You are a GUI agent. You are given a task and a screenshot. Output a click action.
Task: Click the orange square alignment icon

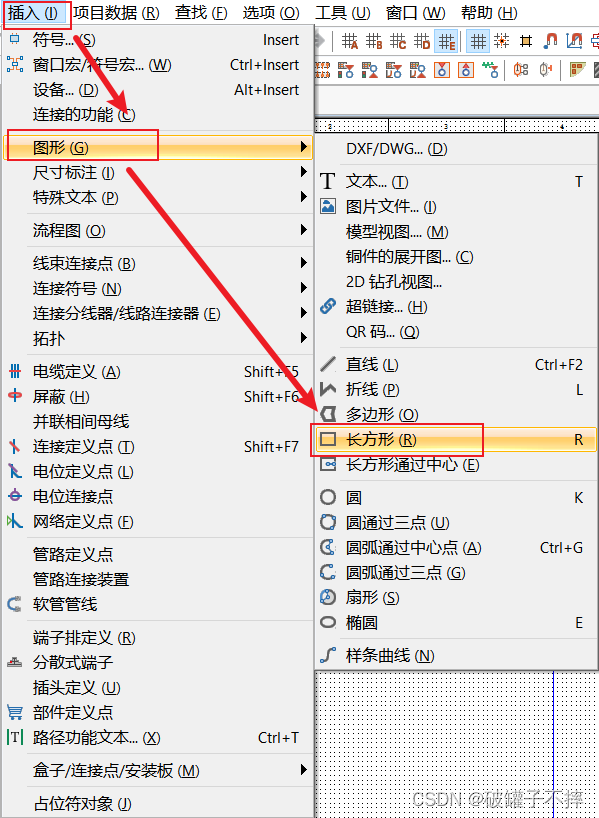525,41
